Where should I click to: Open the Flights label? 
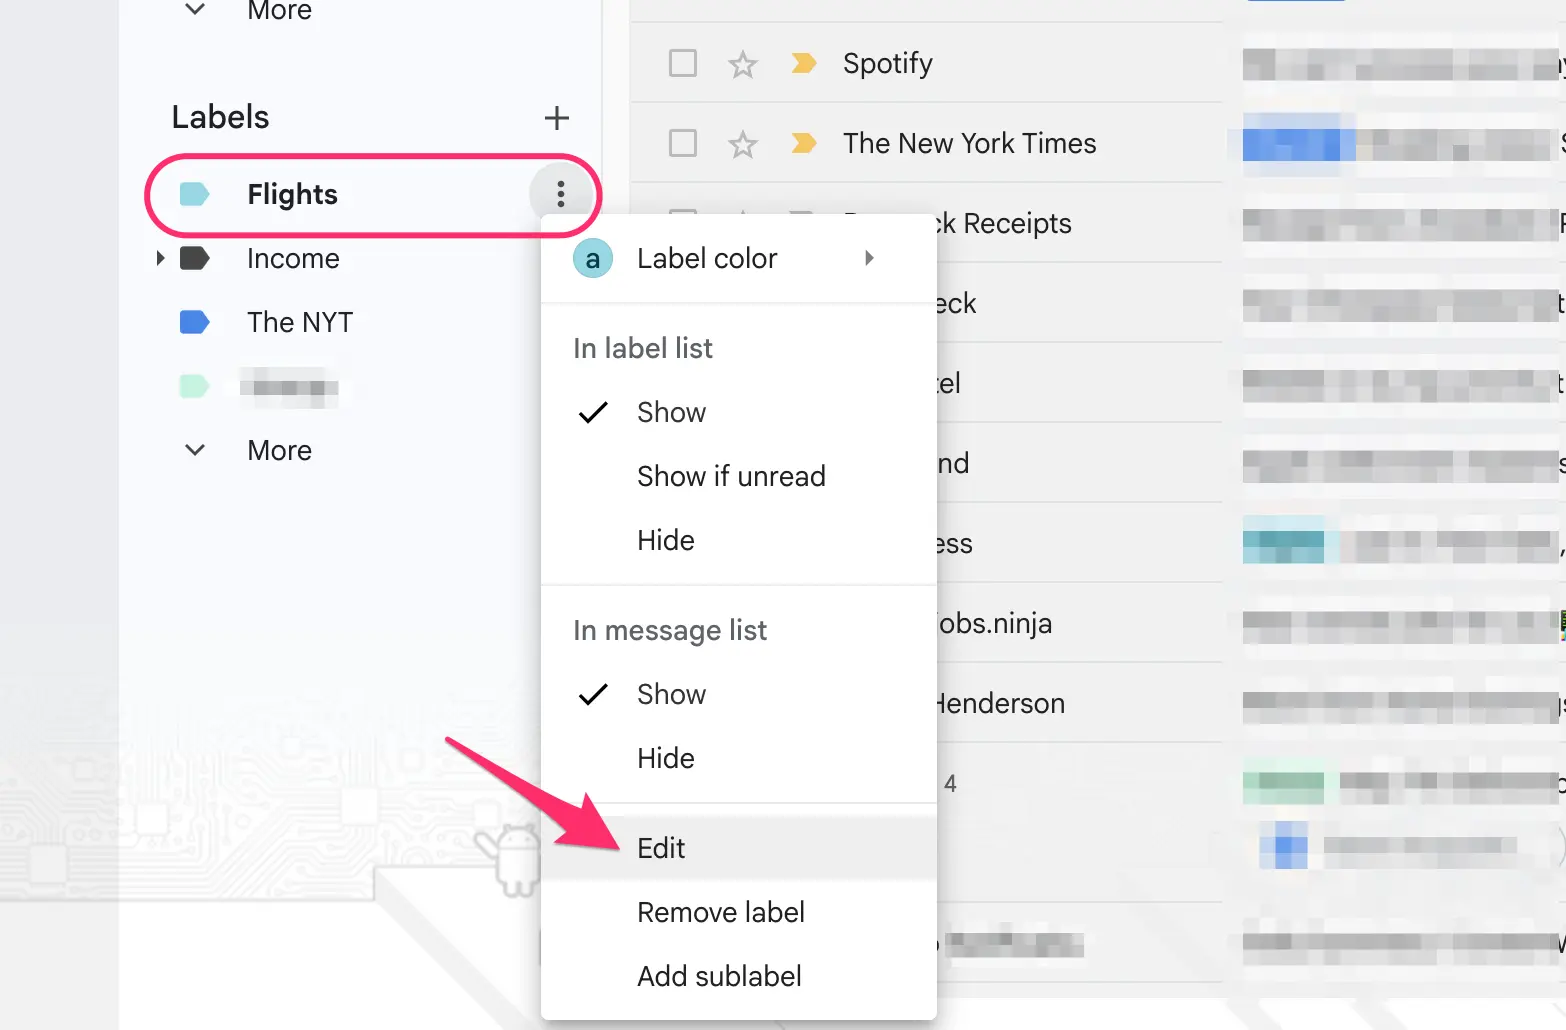(291, 195)
